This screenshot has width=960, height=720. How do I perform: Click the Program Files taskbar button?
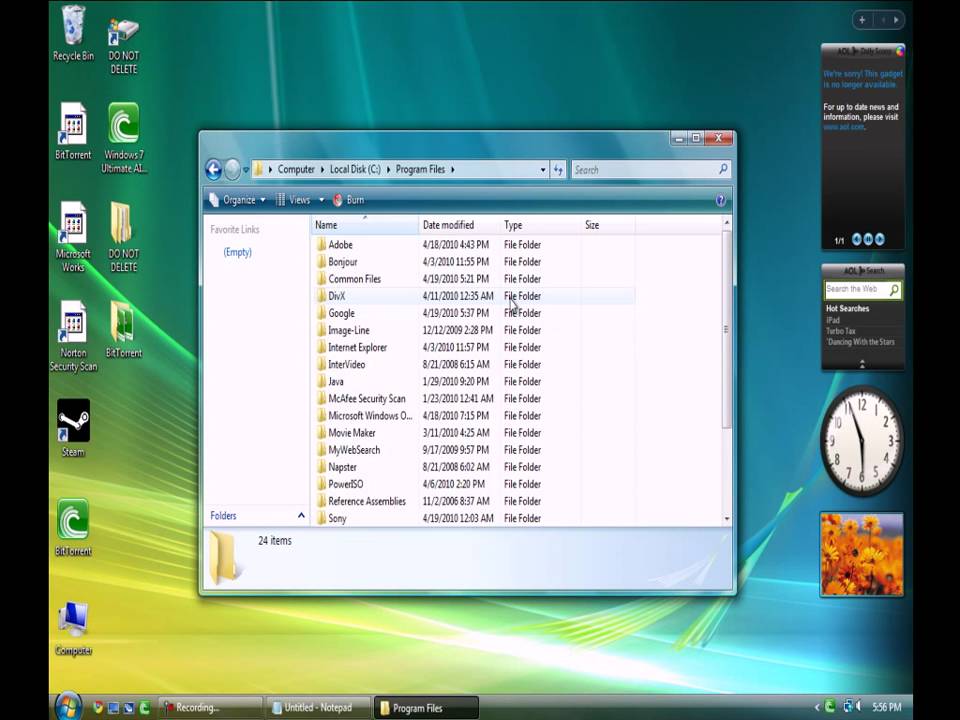[x=426, y=708]
